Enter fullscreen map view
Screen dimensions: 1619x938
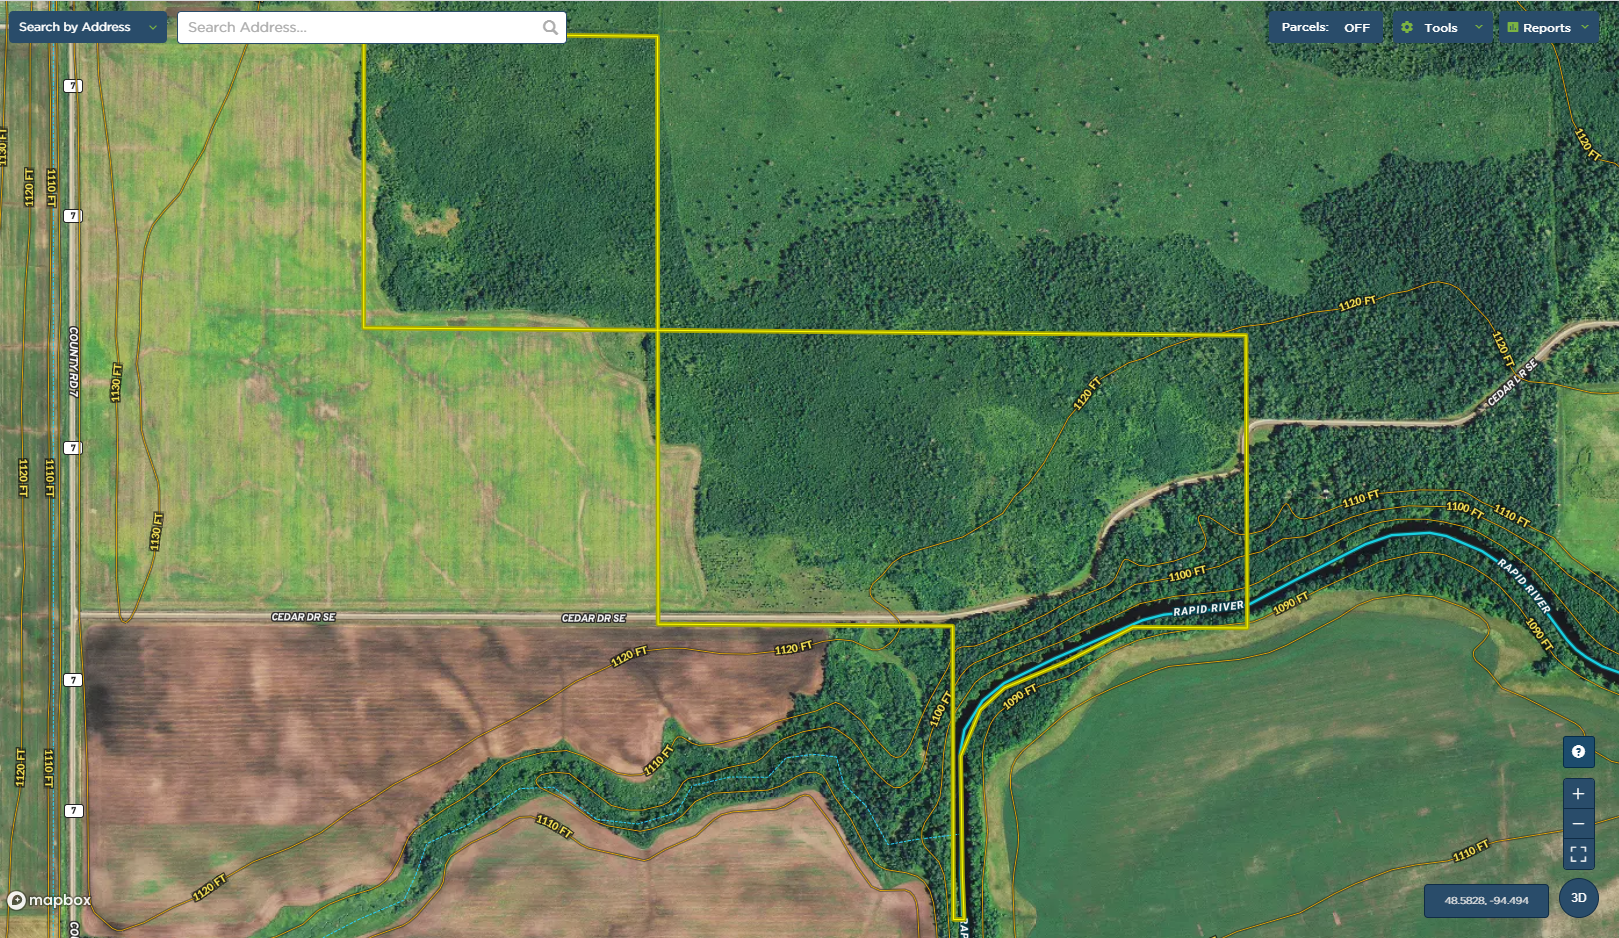pyautogui.click(x=1578, y=854)
